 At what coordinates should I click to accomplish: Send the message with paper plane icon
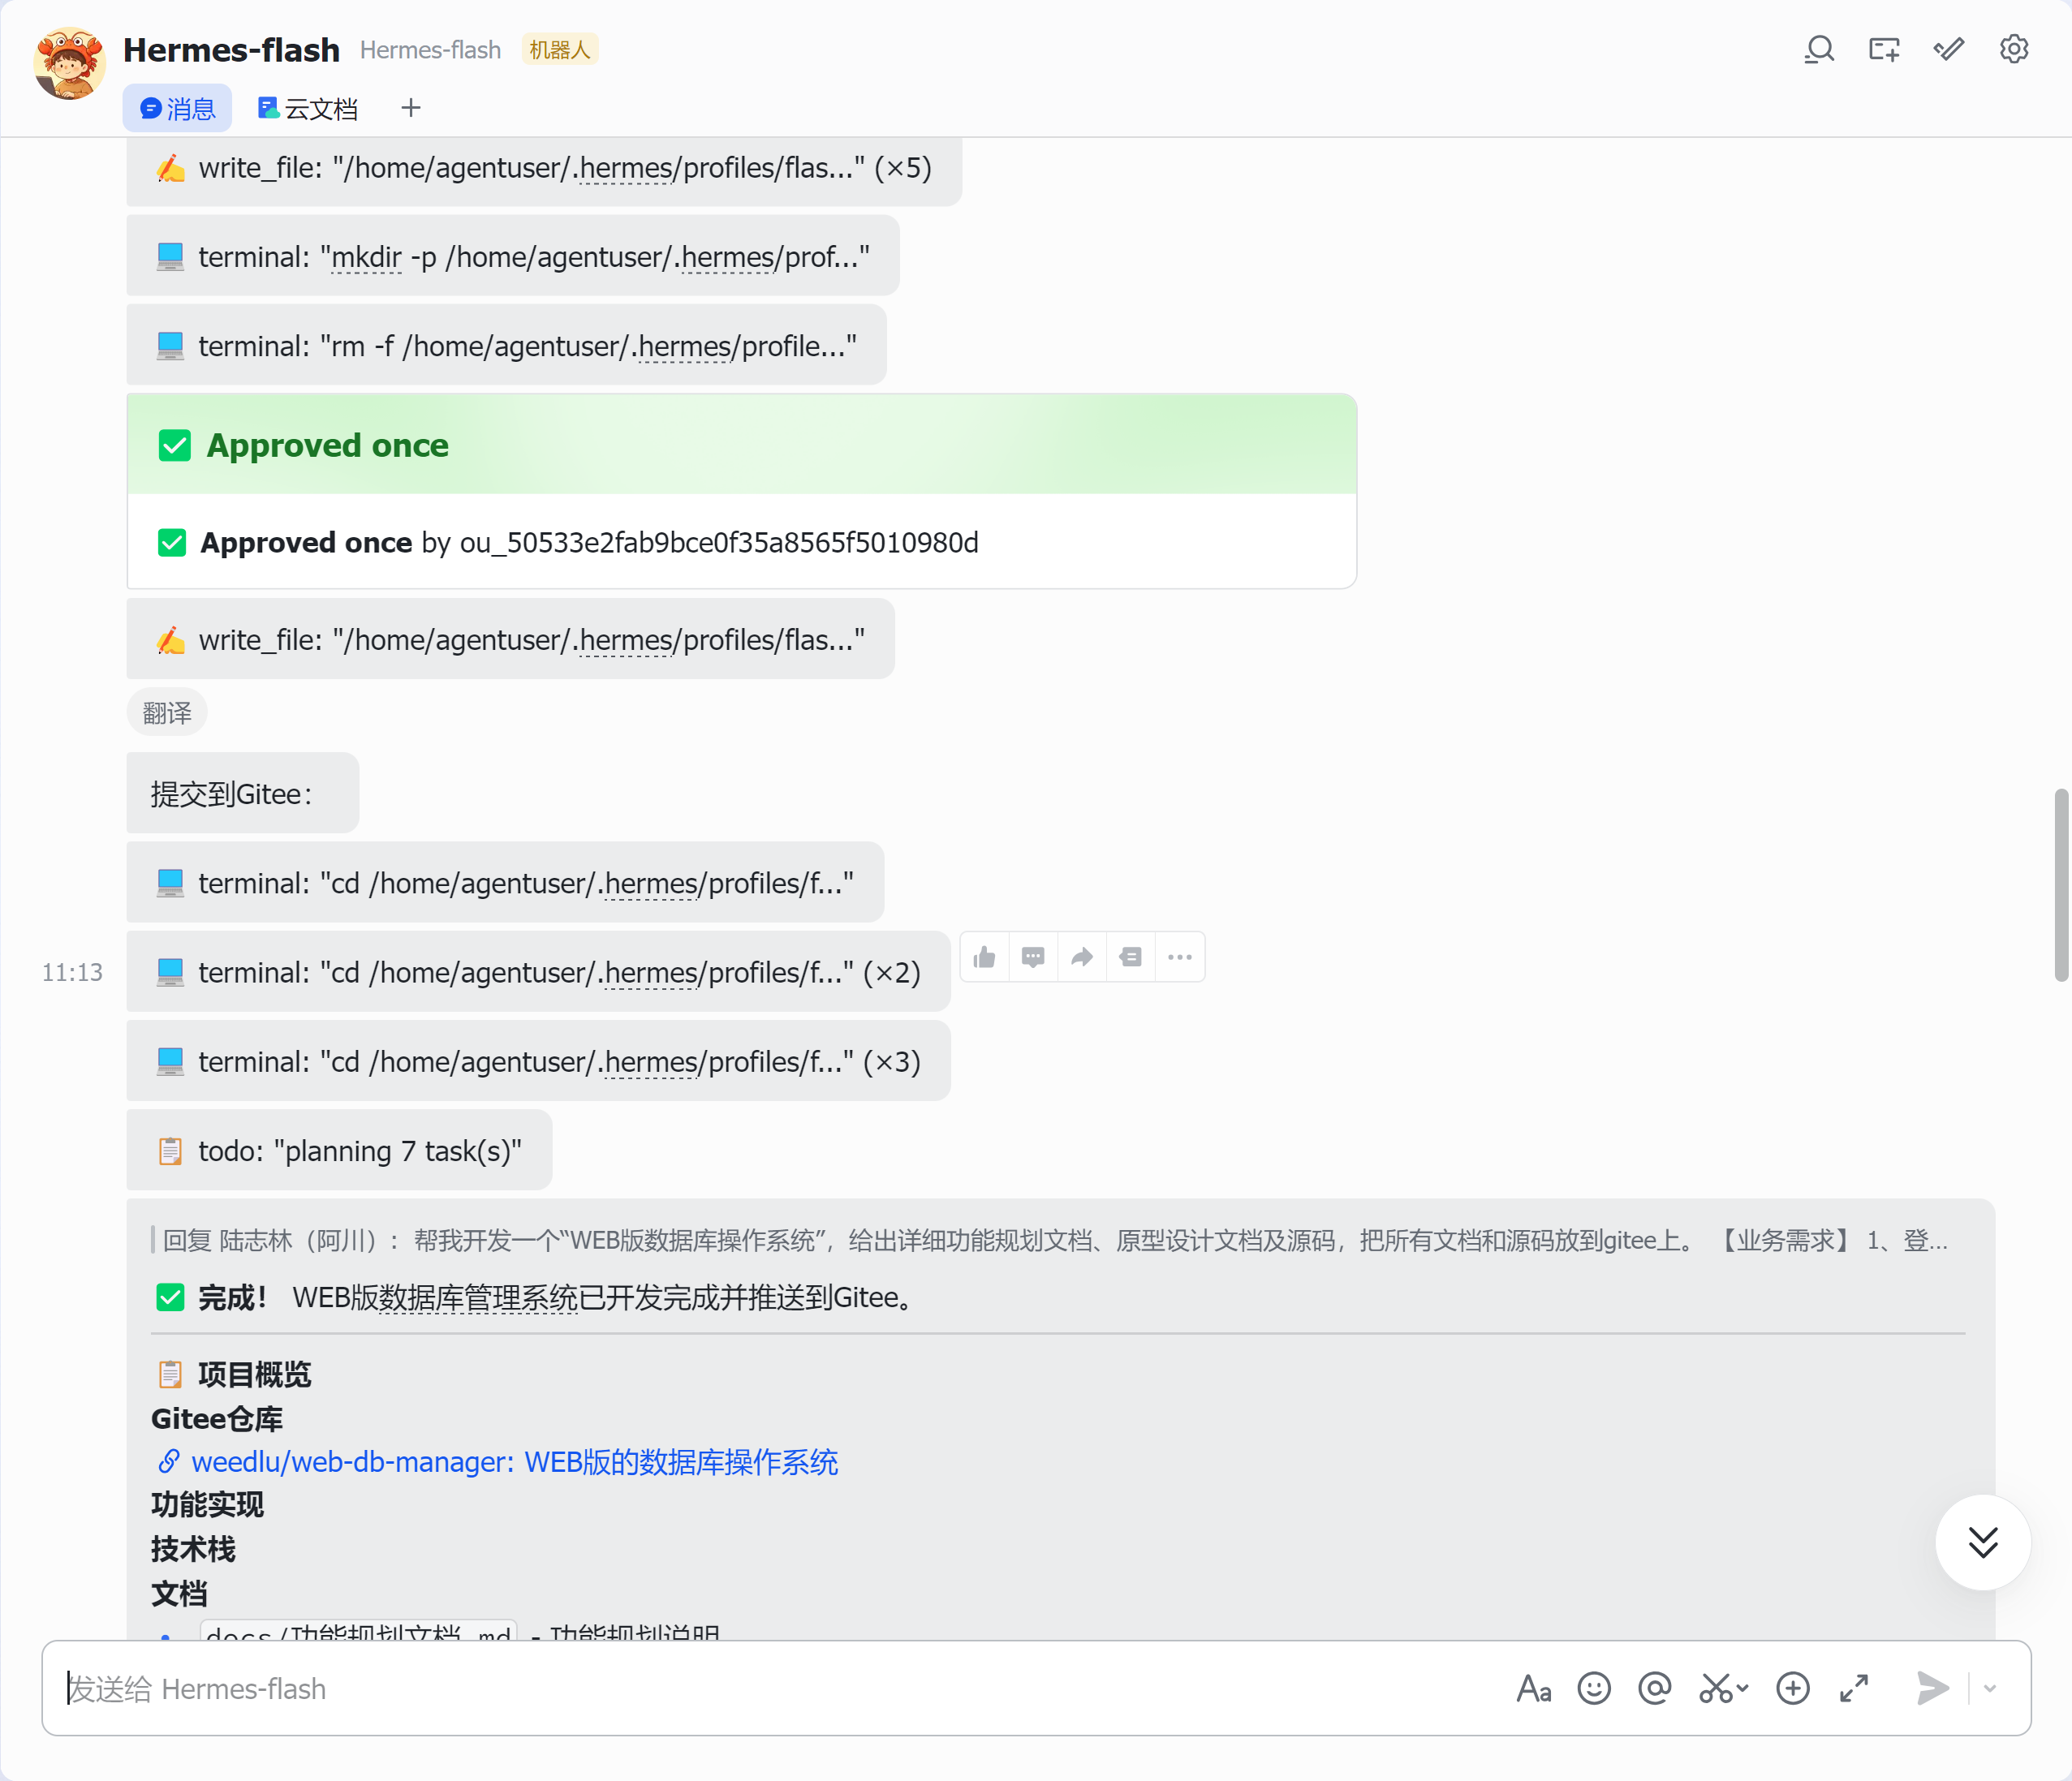[1932, 1688]
